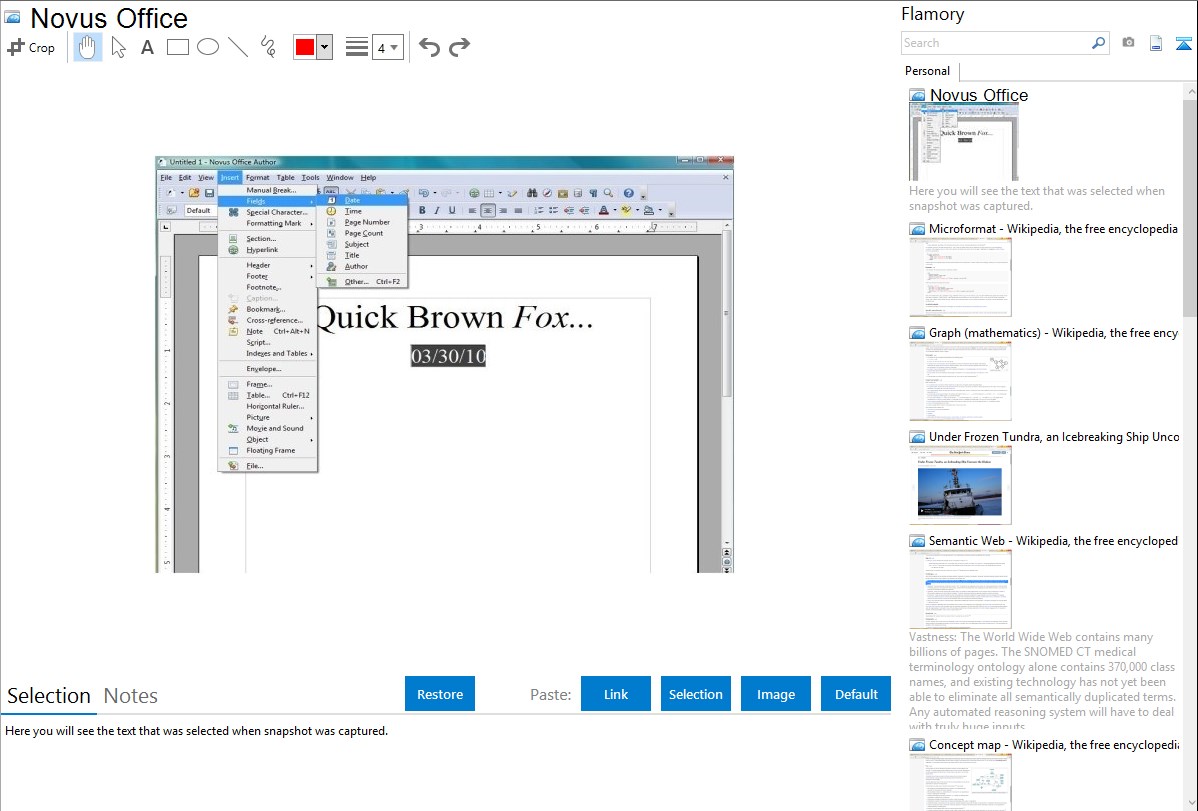Image resolution: width=1198 pixels, height=811 pixels.
Task: Click the Novus Office title in sidebar list
Action: tap(979, 96)
